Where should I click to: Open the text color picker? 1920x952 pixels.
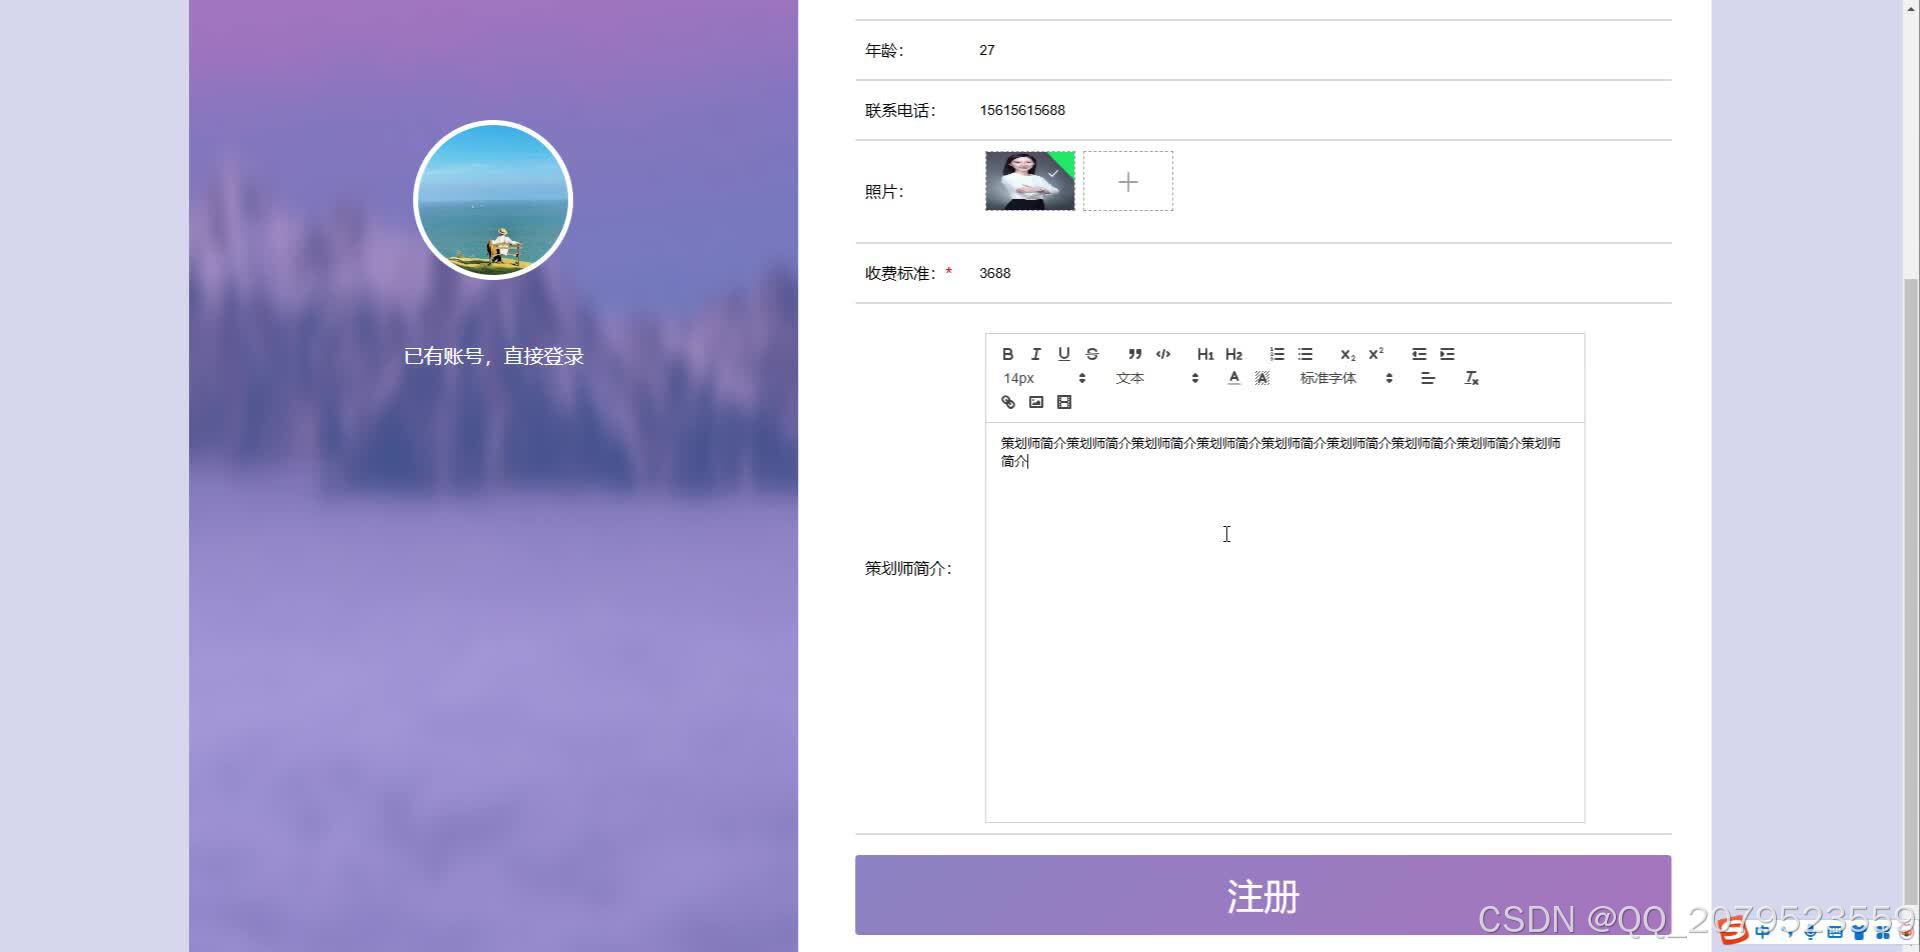pos(1234,378)
